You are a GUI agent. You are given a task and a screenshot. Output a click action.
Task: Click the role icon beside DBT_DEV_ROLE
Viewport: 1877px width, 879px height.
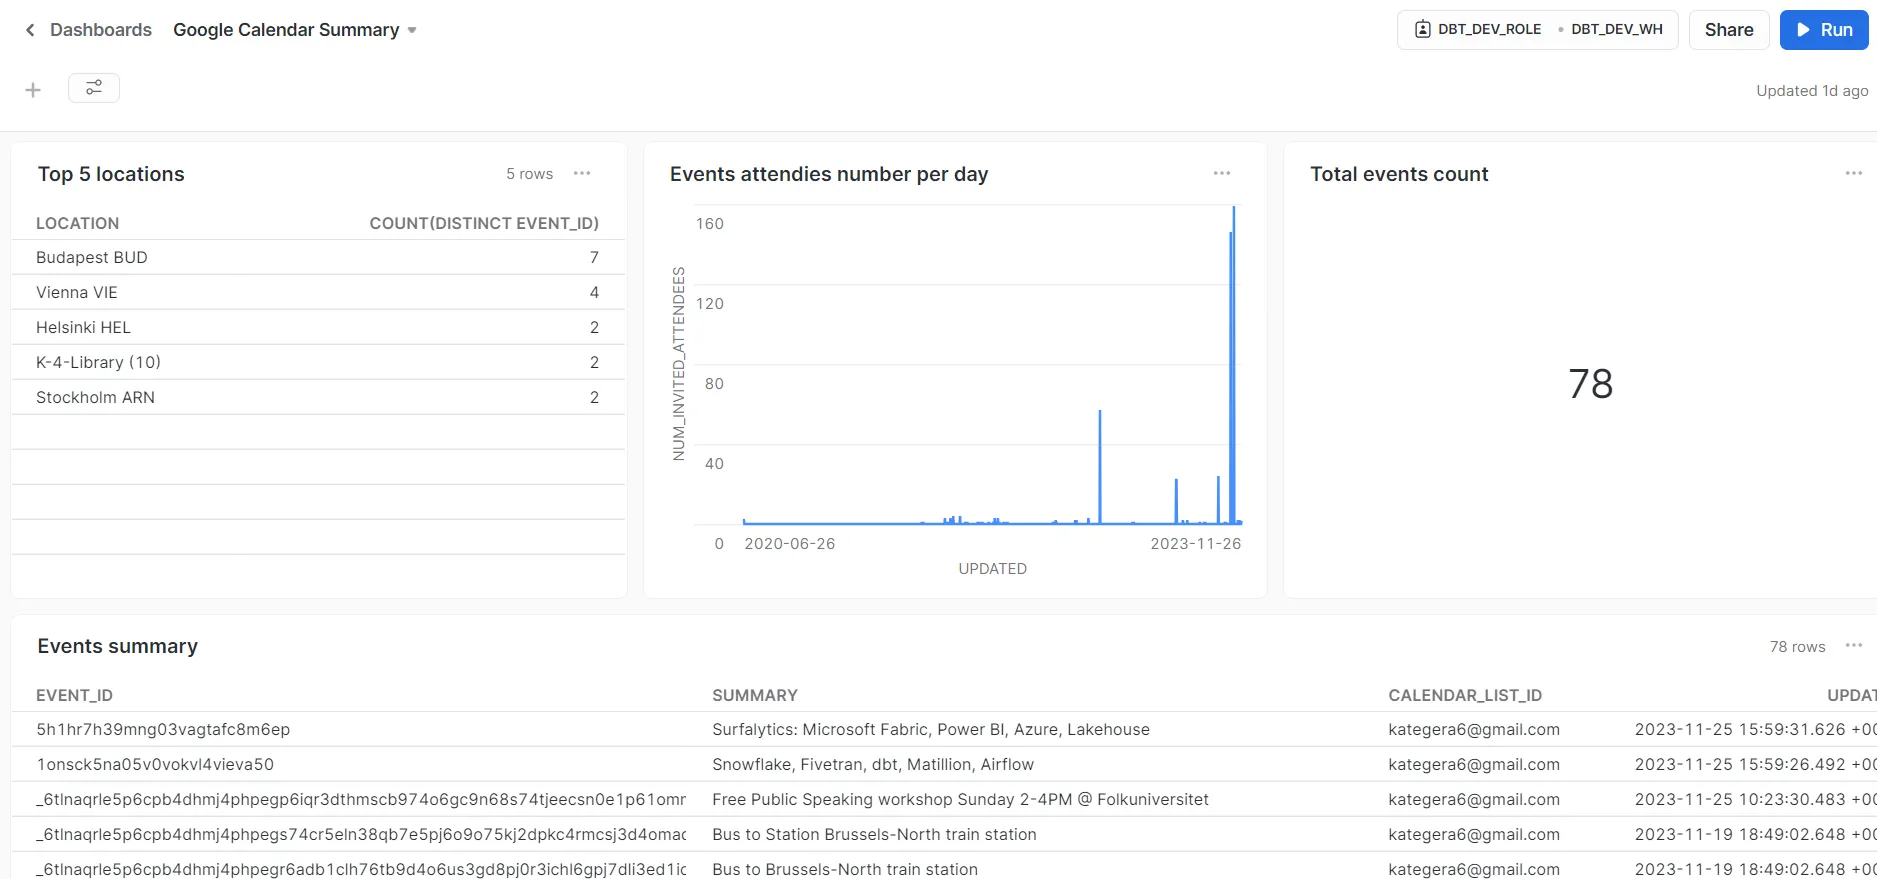(x=1422, y=30)
